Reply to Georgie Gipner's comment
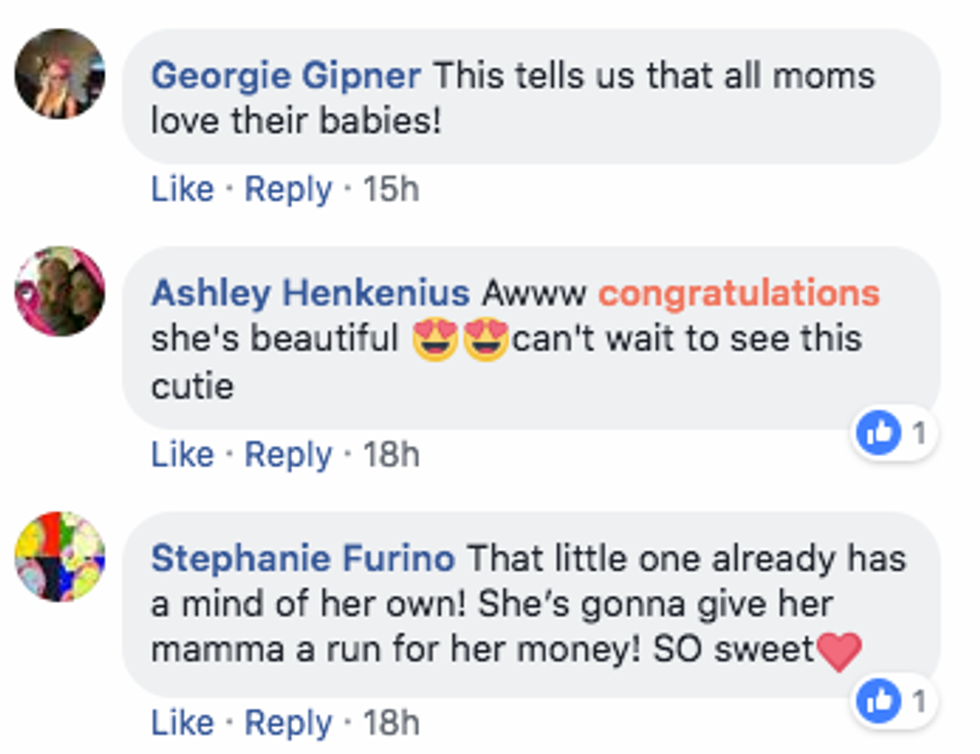This screenshot has height=754, width=980. pos(288,189)
